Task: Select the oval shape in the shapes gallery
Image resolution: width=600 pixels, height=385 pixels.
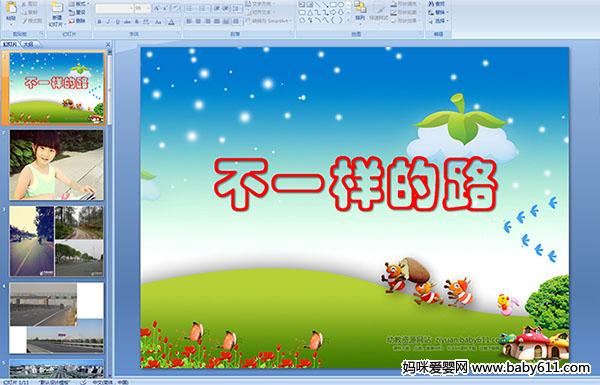Action: pyautogui.click(x=342, y=5)
